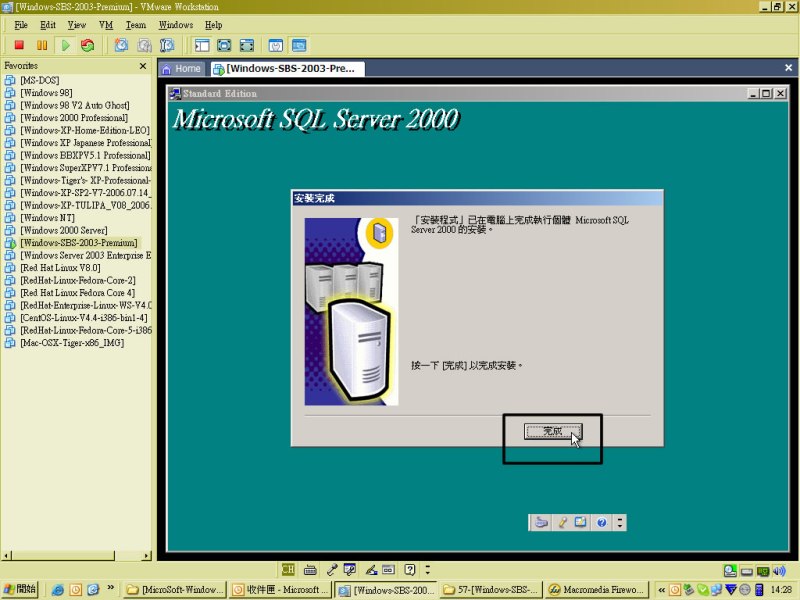Click the Reset VM toolbar icon

[x=88, y=45]
